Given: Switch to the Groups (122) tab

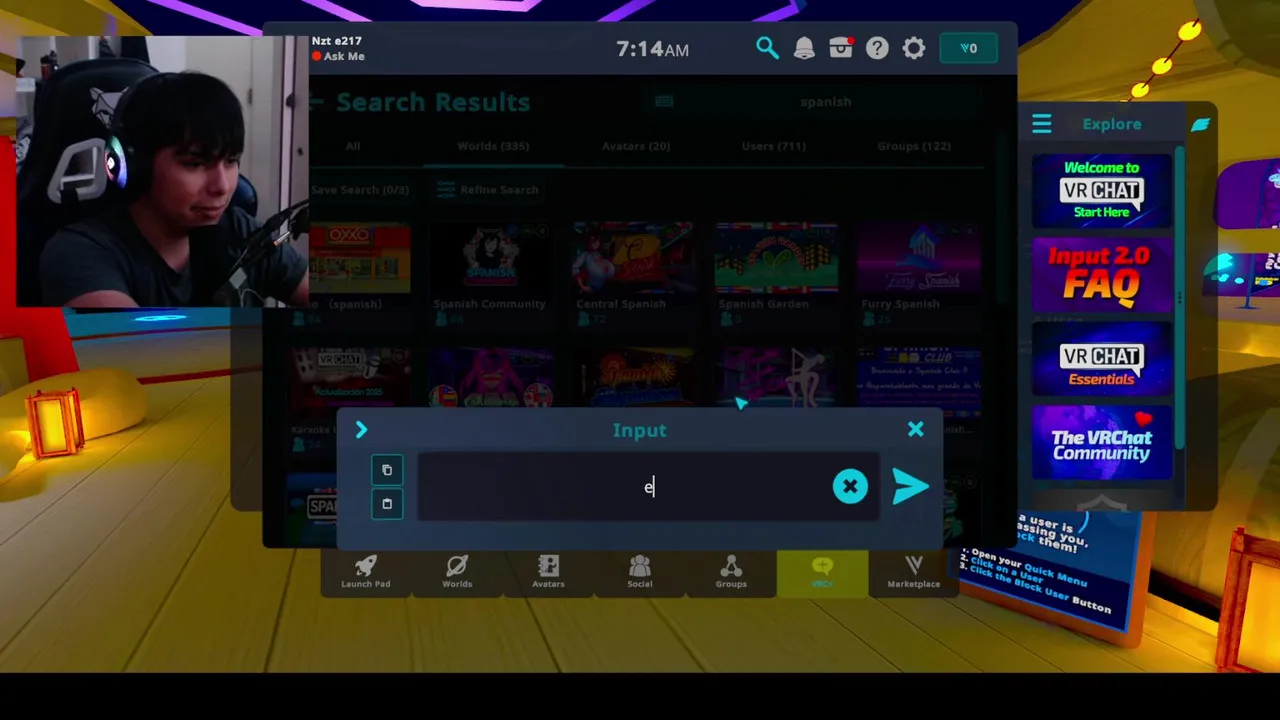Looking at the screenshot, I should pyautogui.click(x=914, y=146).
